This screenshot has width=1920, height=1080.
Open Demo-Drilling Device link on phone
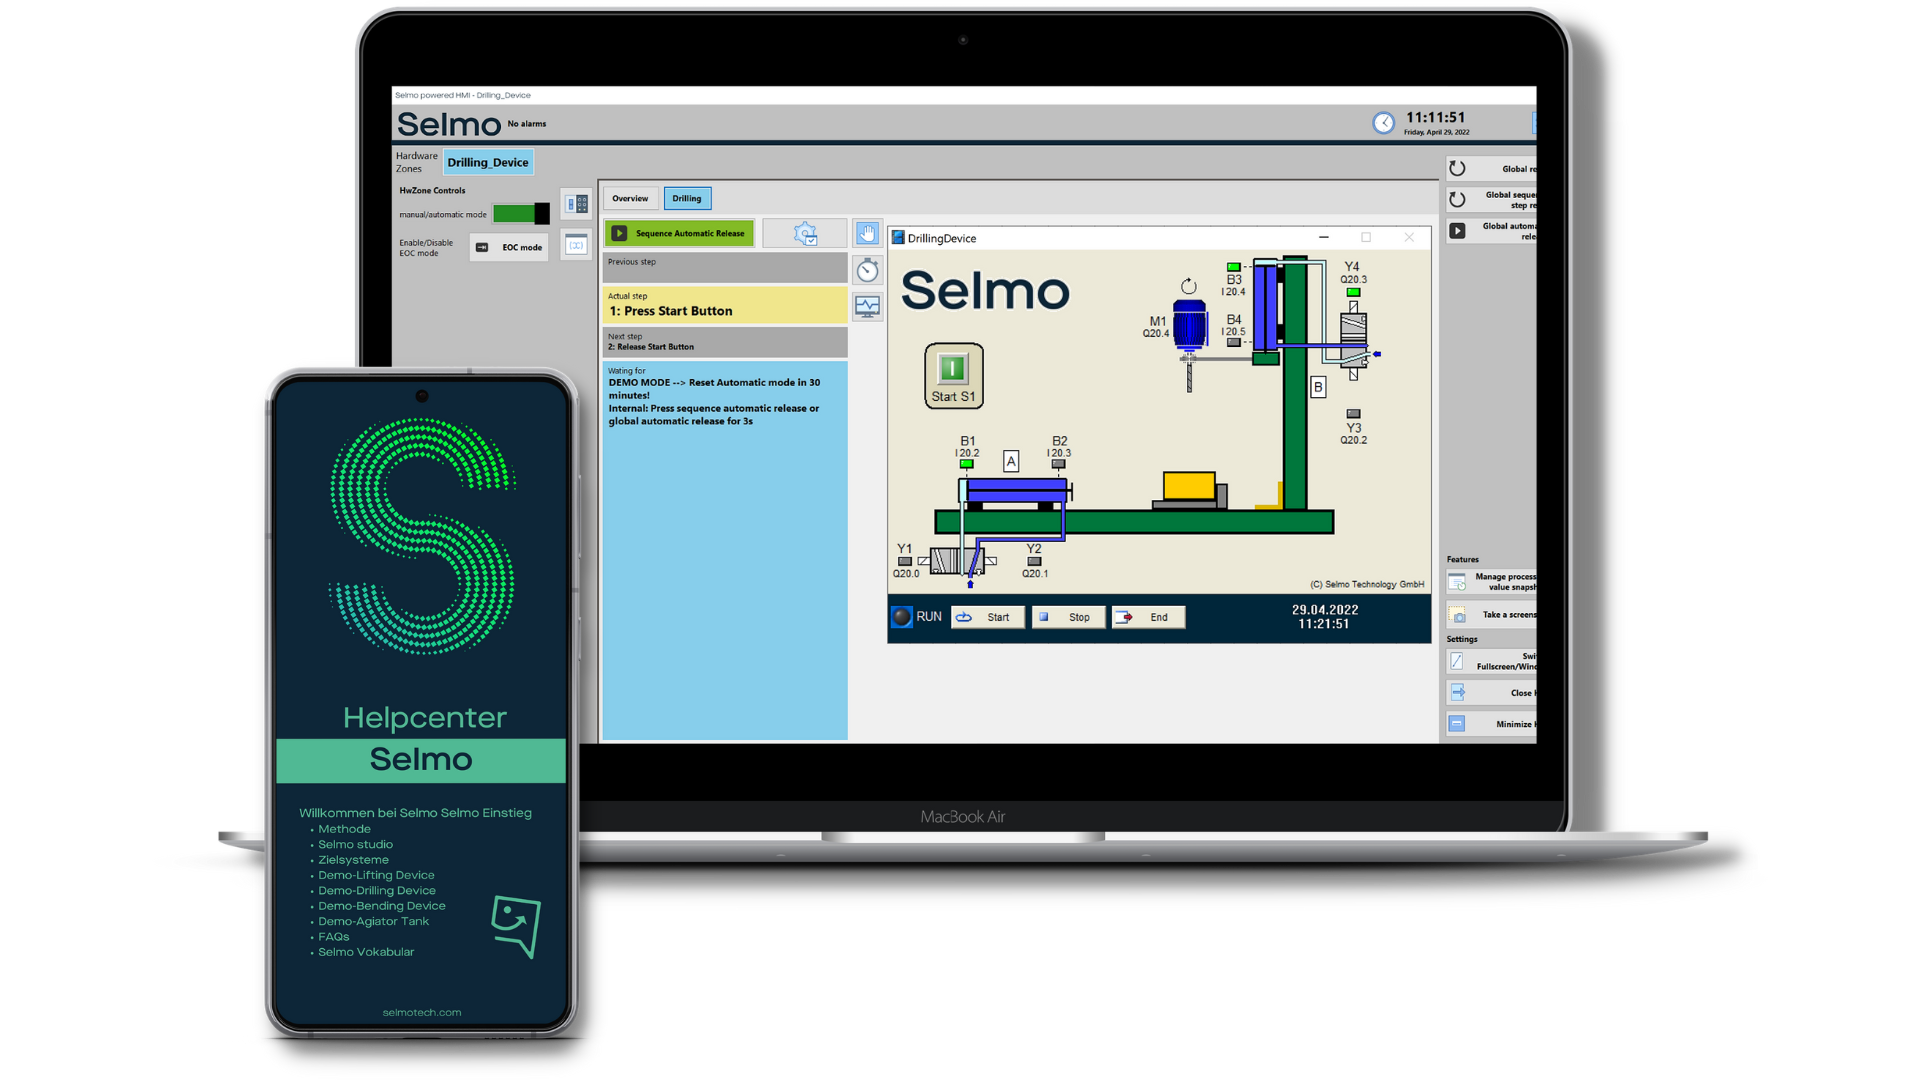(x=377, y=891)
